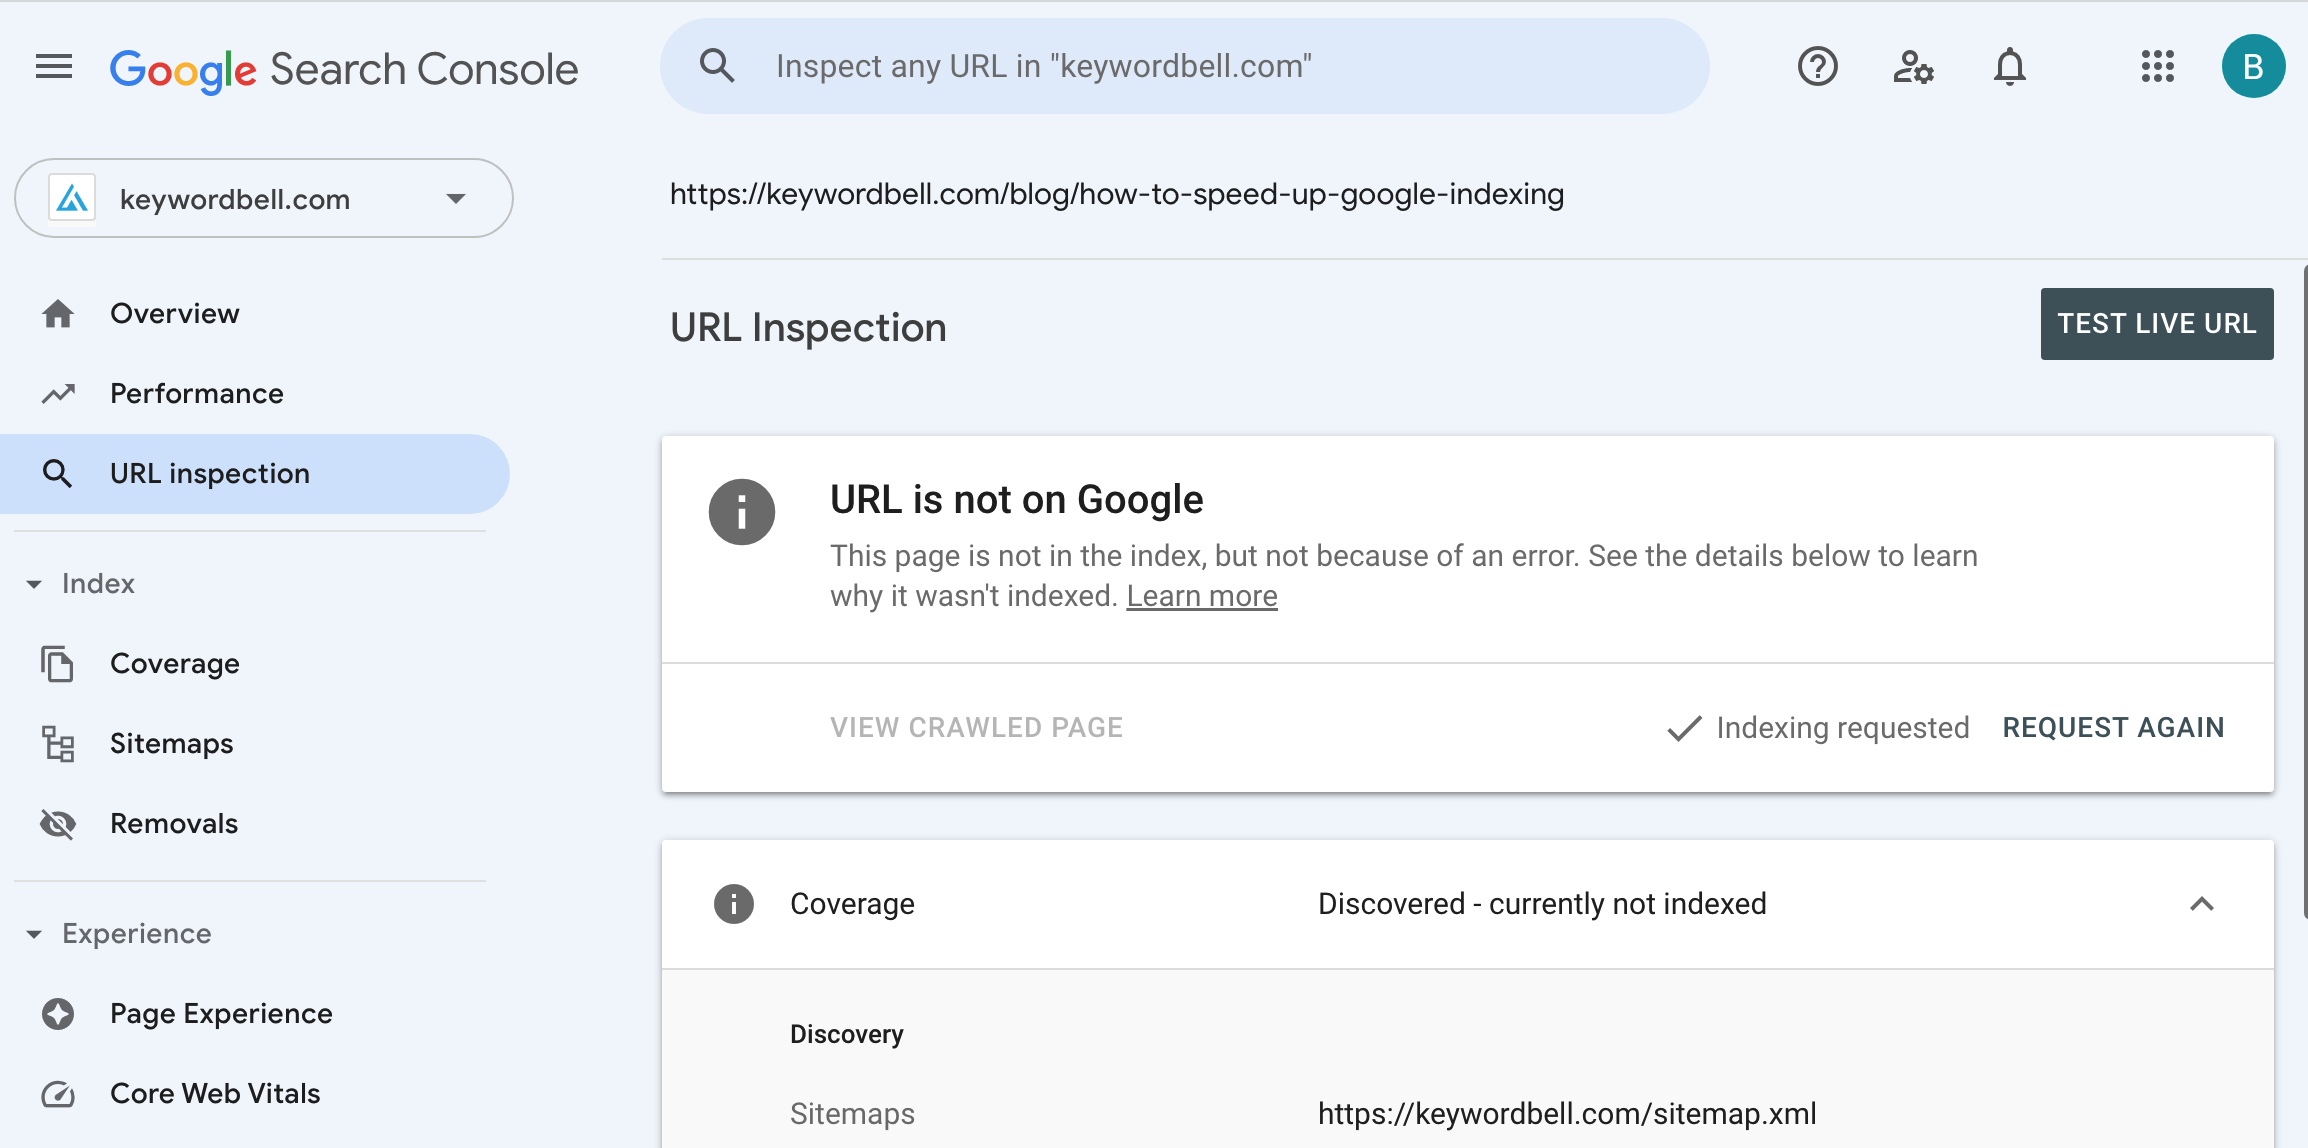The width and height of the screenshot is (2308, 1148).
Task: Open the Google apps grid
Action: (x=2157, y=67)
